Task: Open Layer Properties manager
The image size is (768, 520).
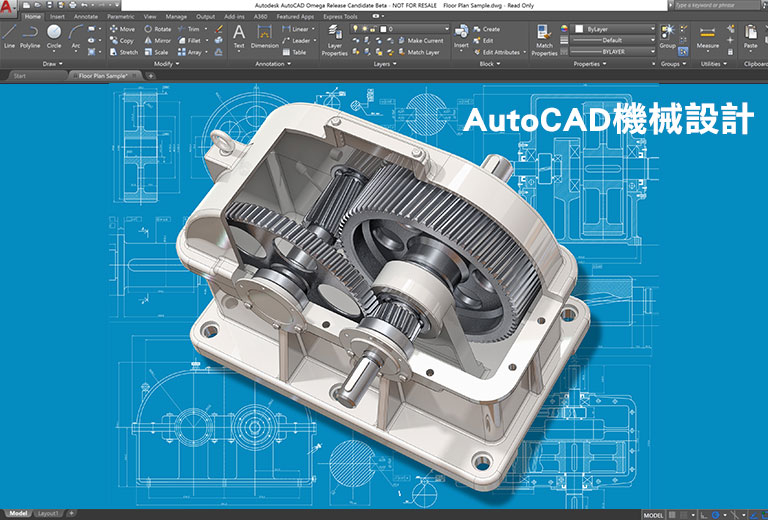Action: (x=335, y=40)
